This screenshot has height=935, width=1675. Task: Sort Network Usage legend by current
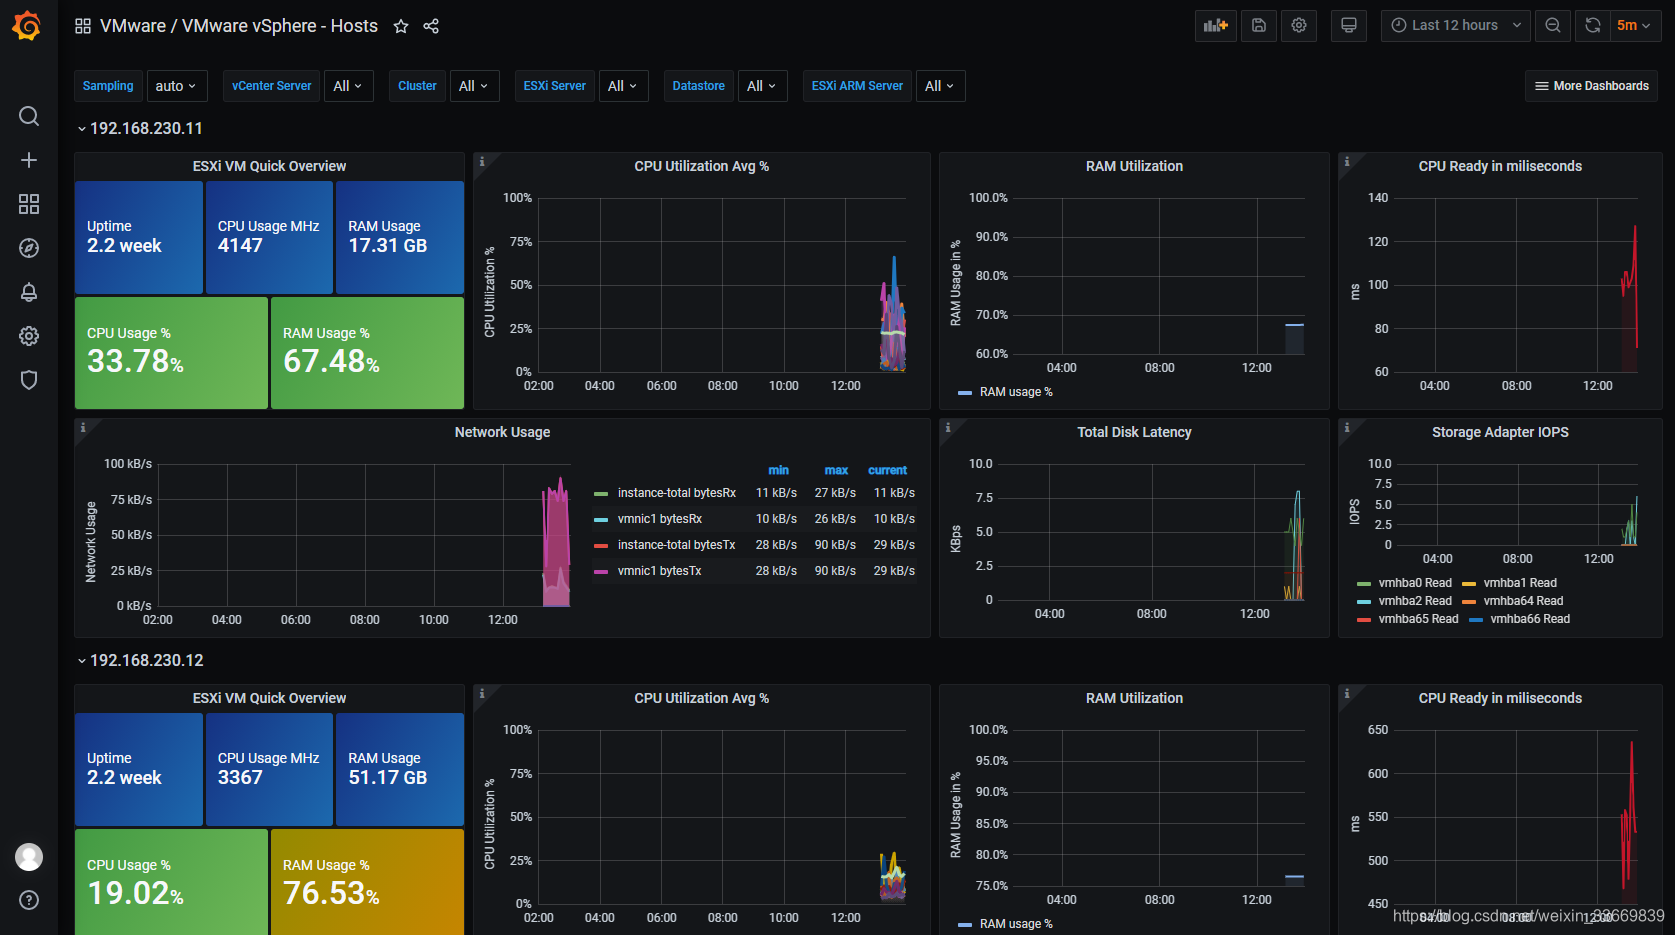click(887, 470)
